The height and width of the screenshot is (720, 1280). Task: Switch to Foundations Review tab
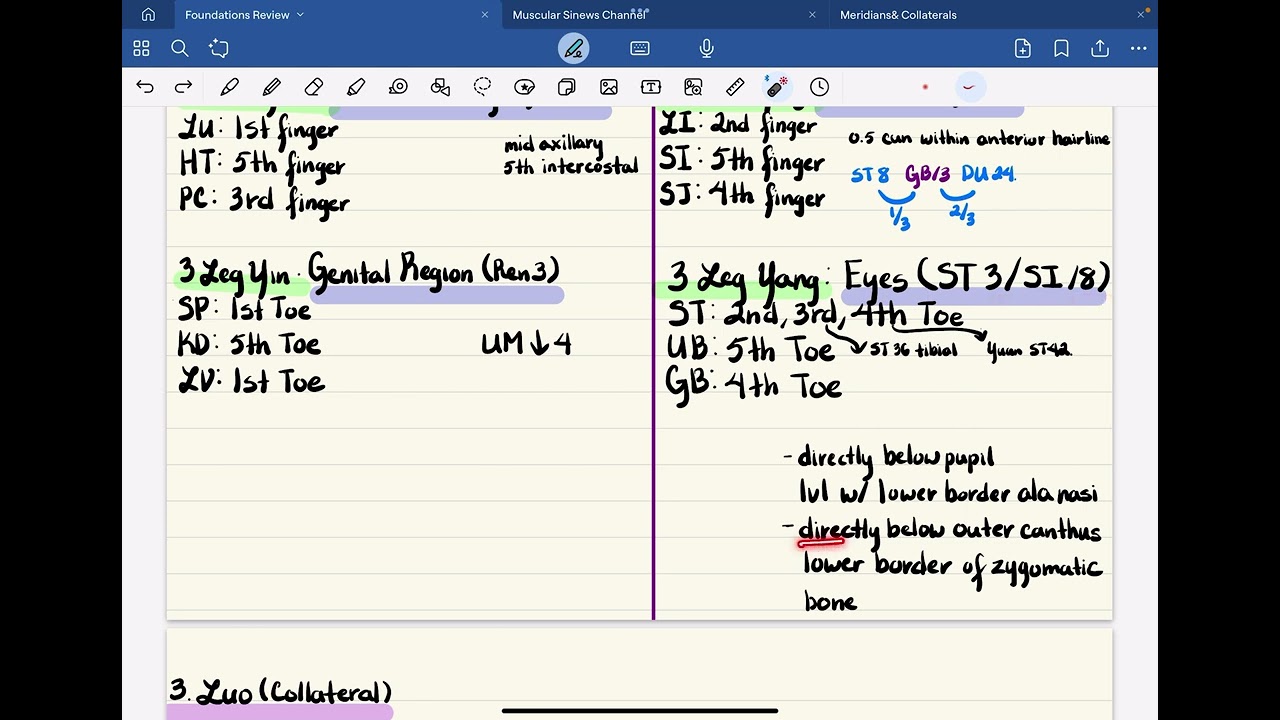[x=237, y=15]
